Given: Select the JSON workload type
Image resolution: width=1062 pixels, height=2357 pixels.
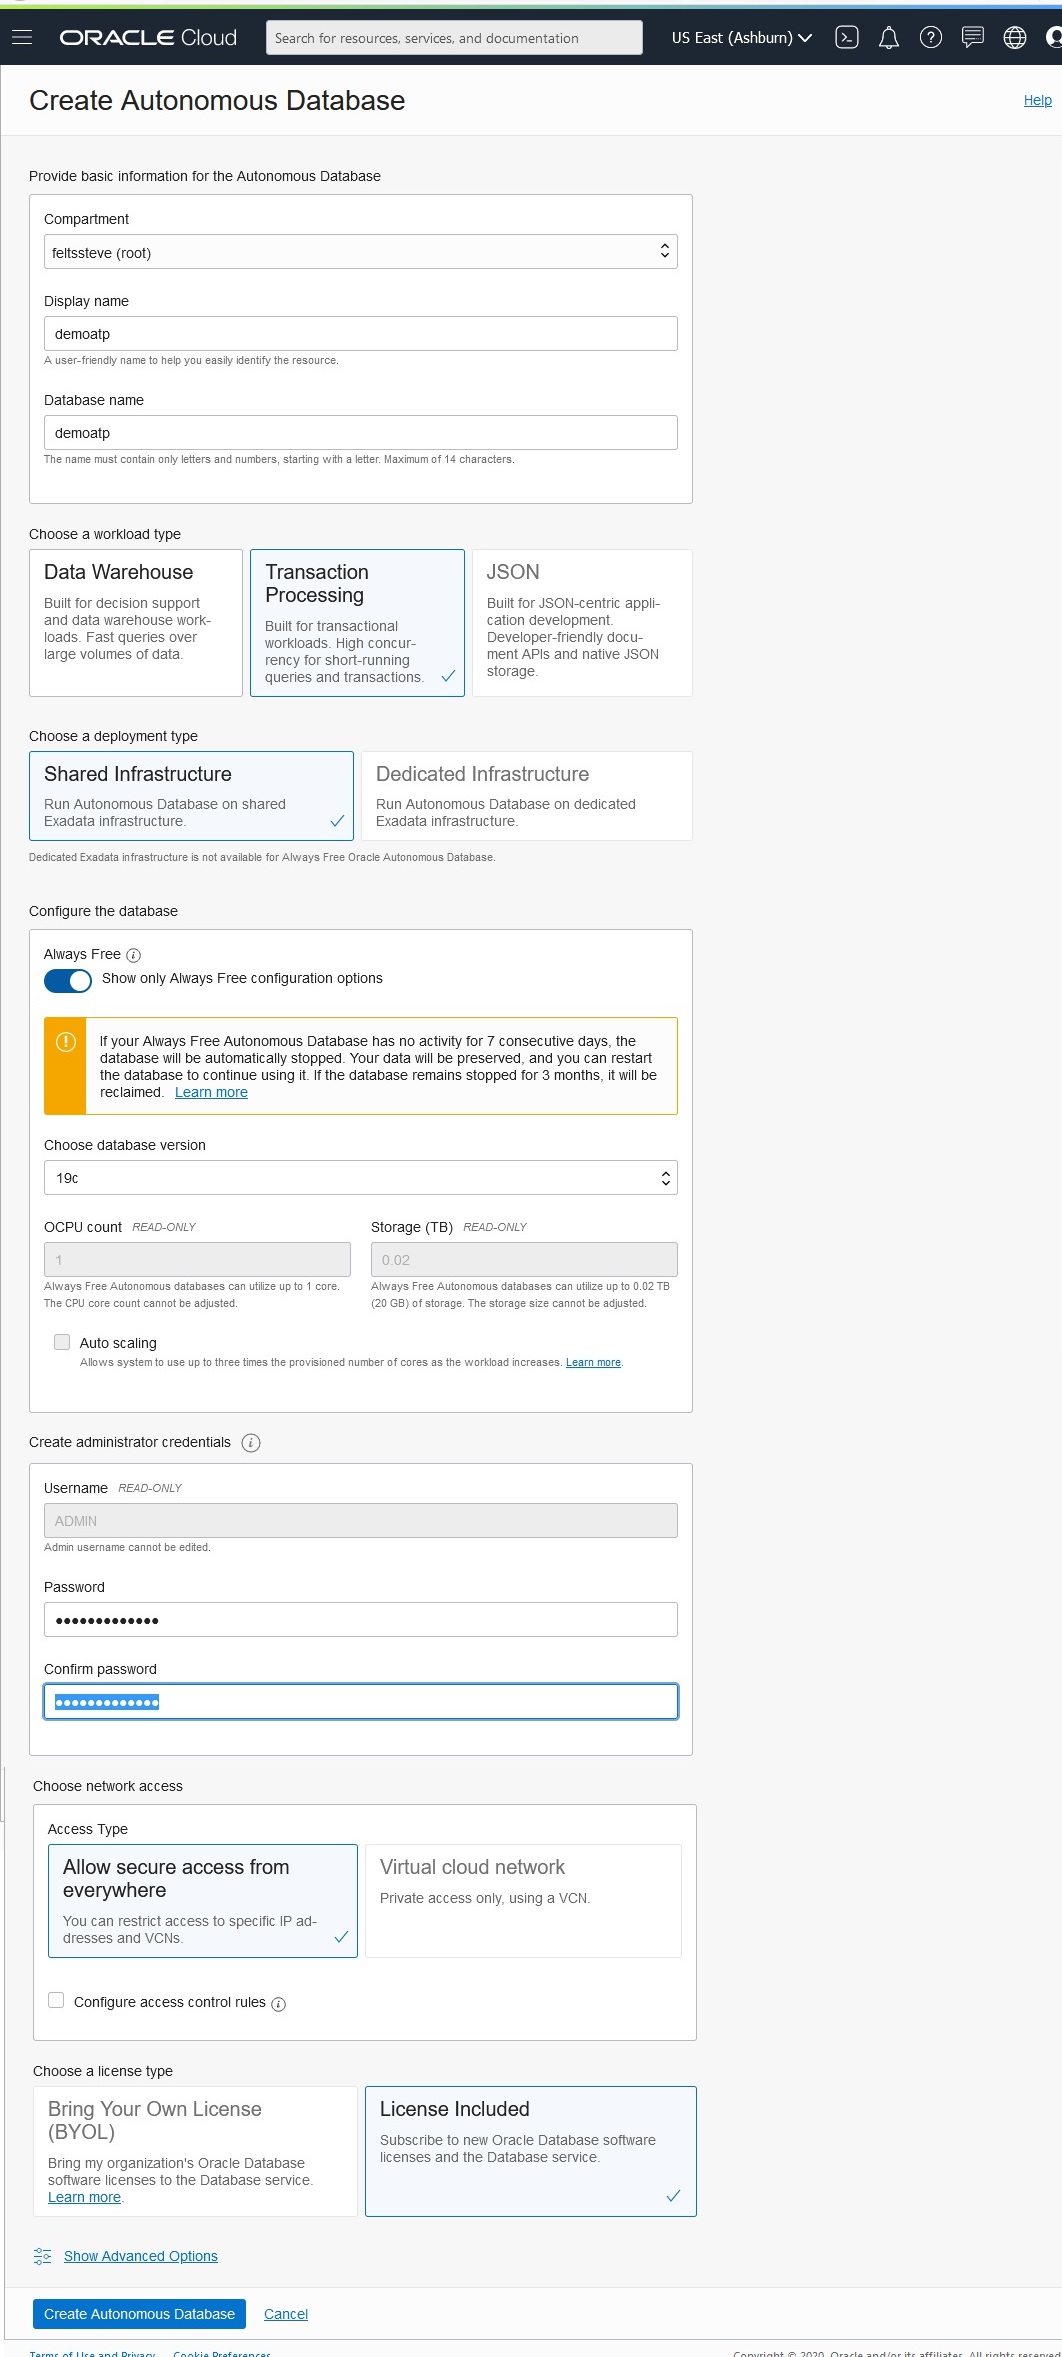Looking at the screenshot, I should (582, 622).
